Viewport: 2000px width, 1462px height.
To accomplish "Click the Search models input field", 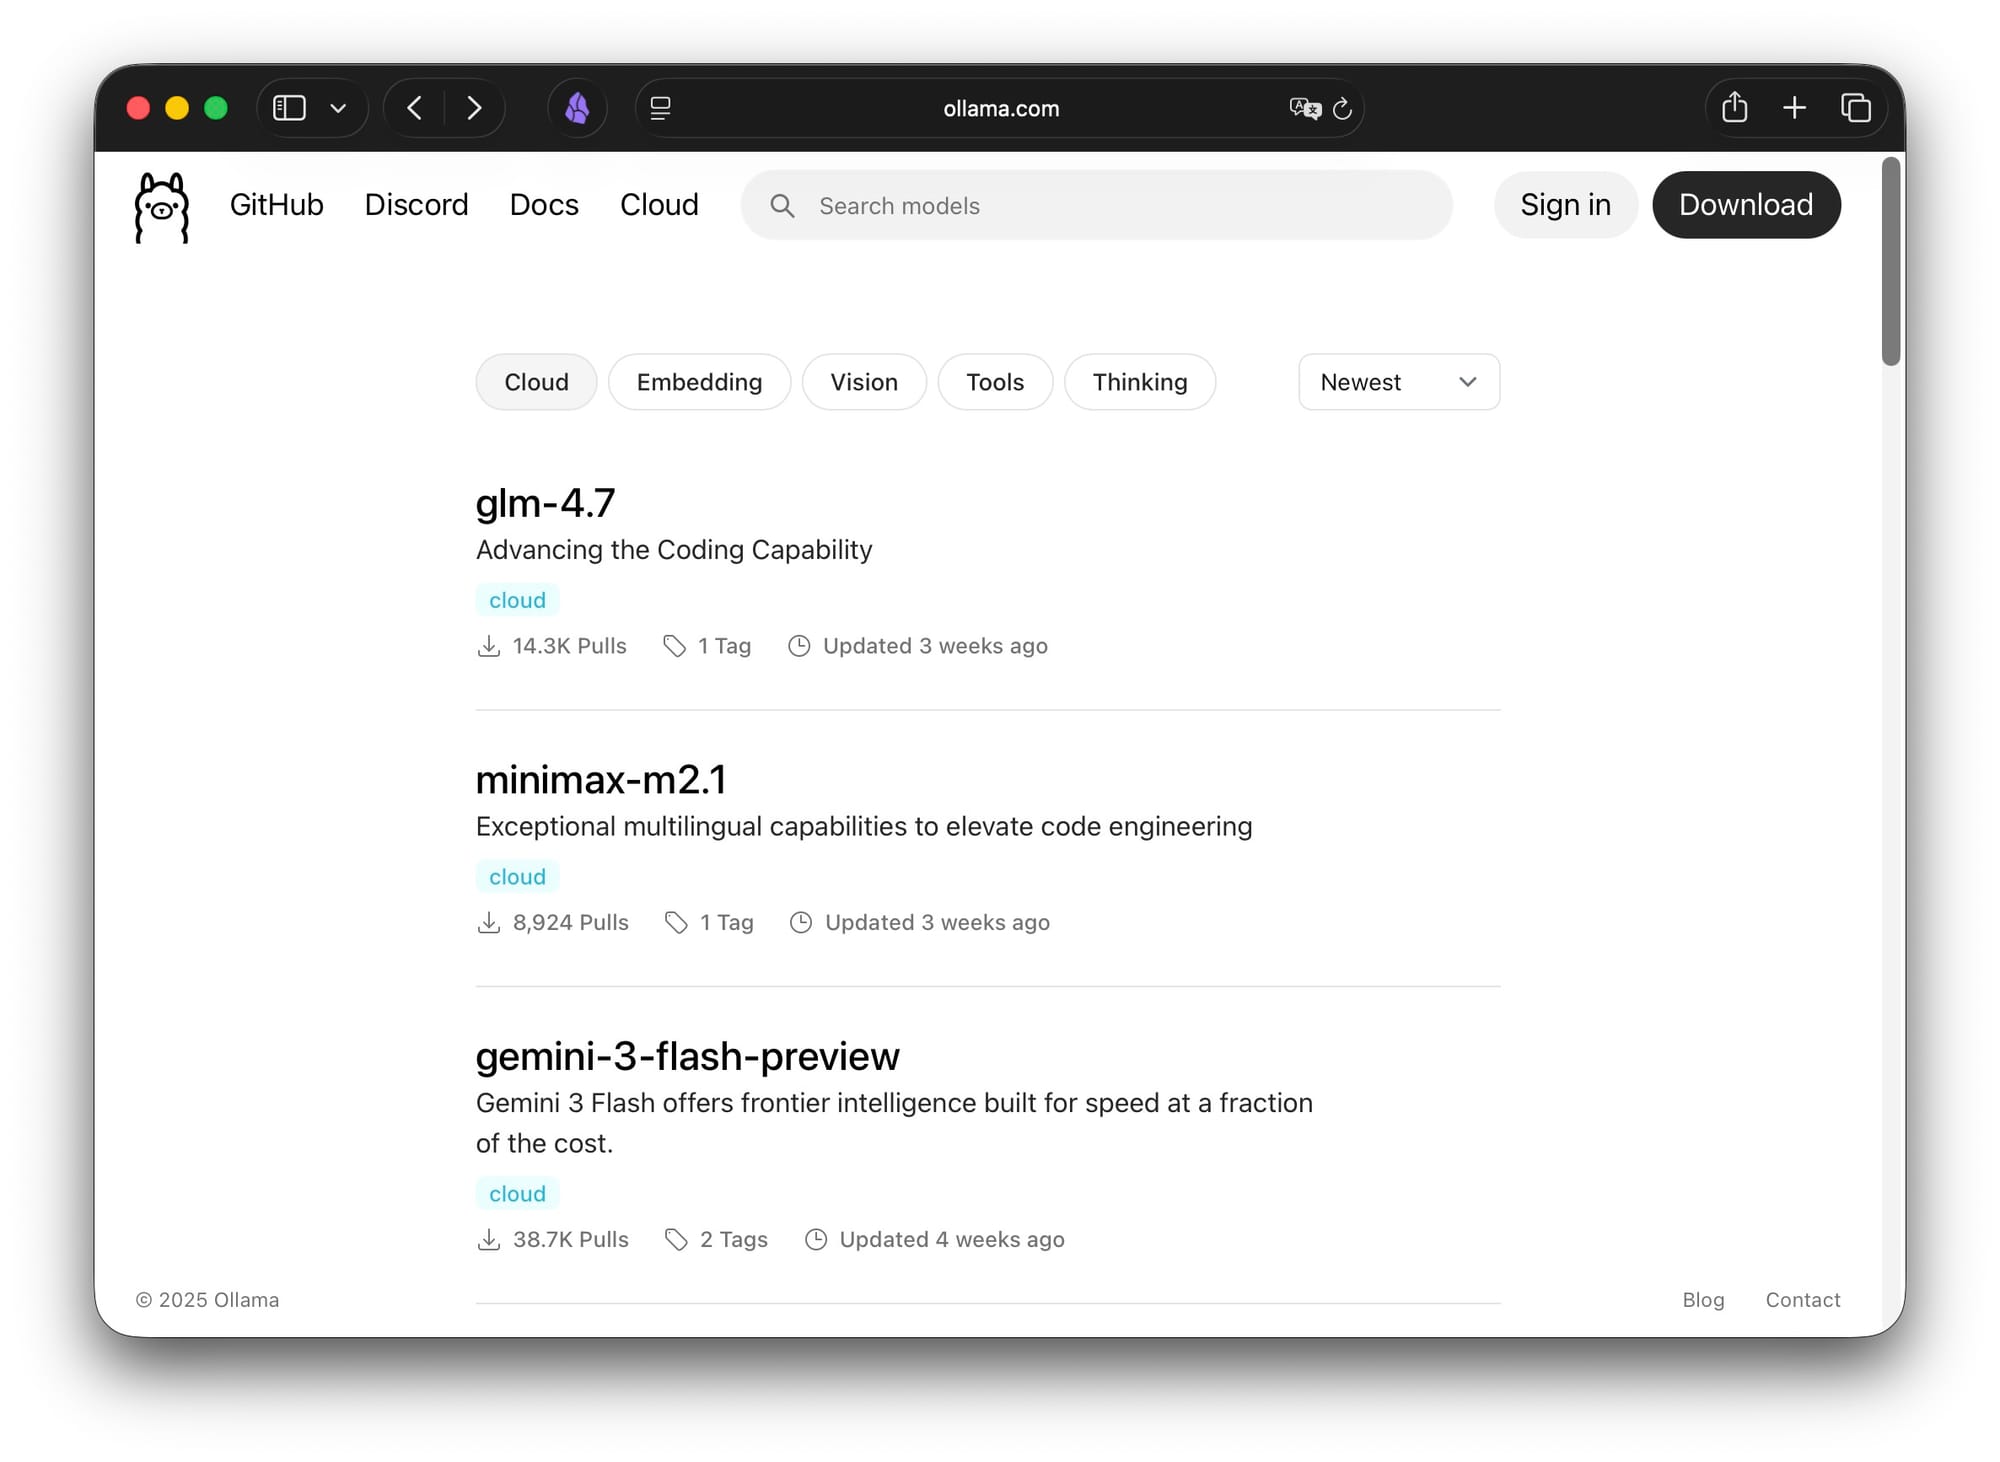I will pyautogui.click(x=1100, y=206).
